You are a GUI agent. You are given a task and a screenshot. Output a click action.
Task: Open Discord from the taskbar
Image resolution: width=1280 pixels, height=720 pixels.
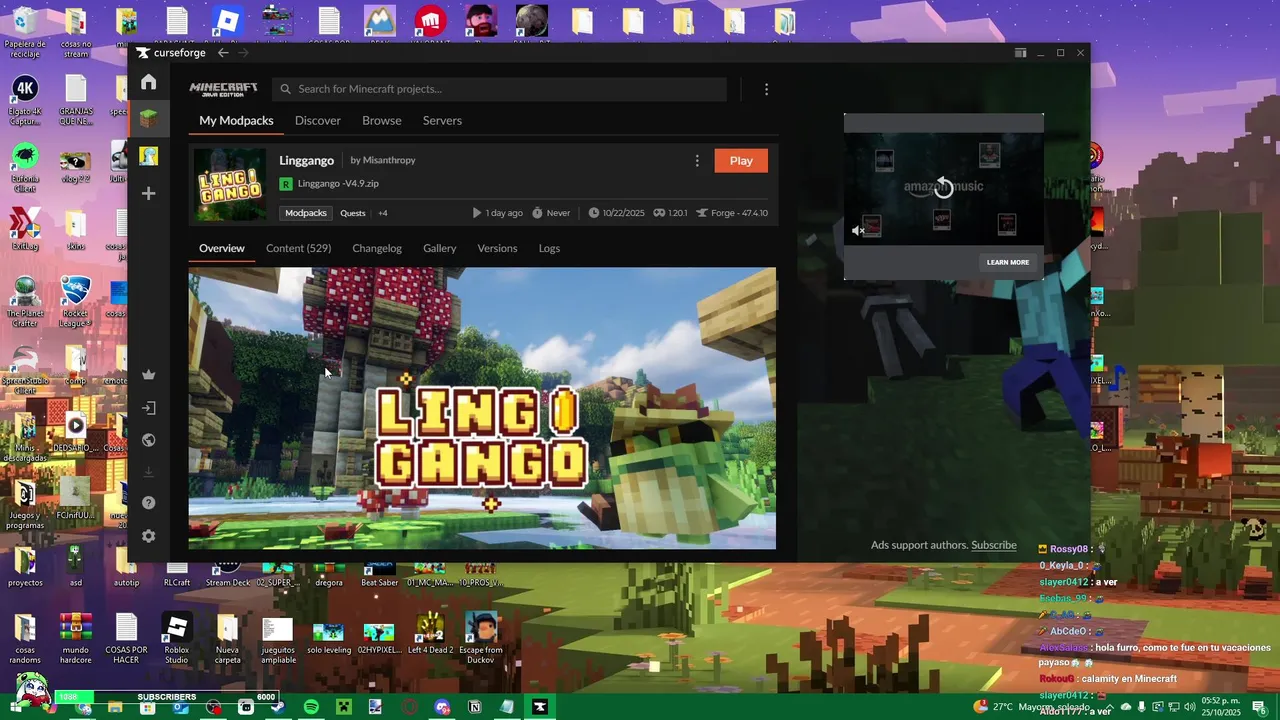(442, 707)
